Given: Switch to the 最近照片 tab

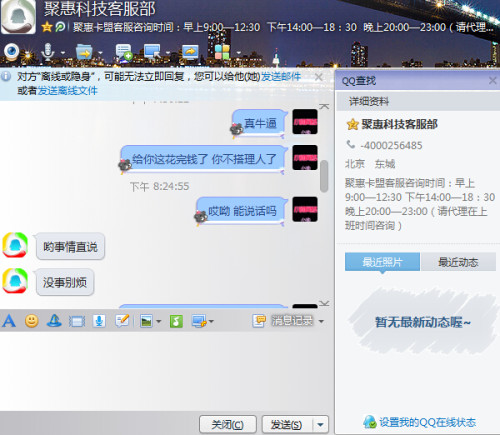Looking at the screenshot, I should pos(382,262).
